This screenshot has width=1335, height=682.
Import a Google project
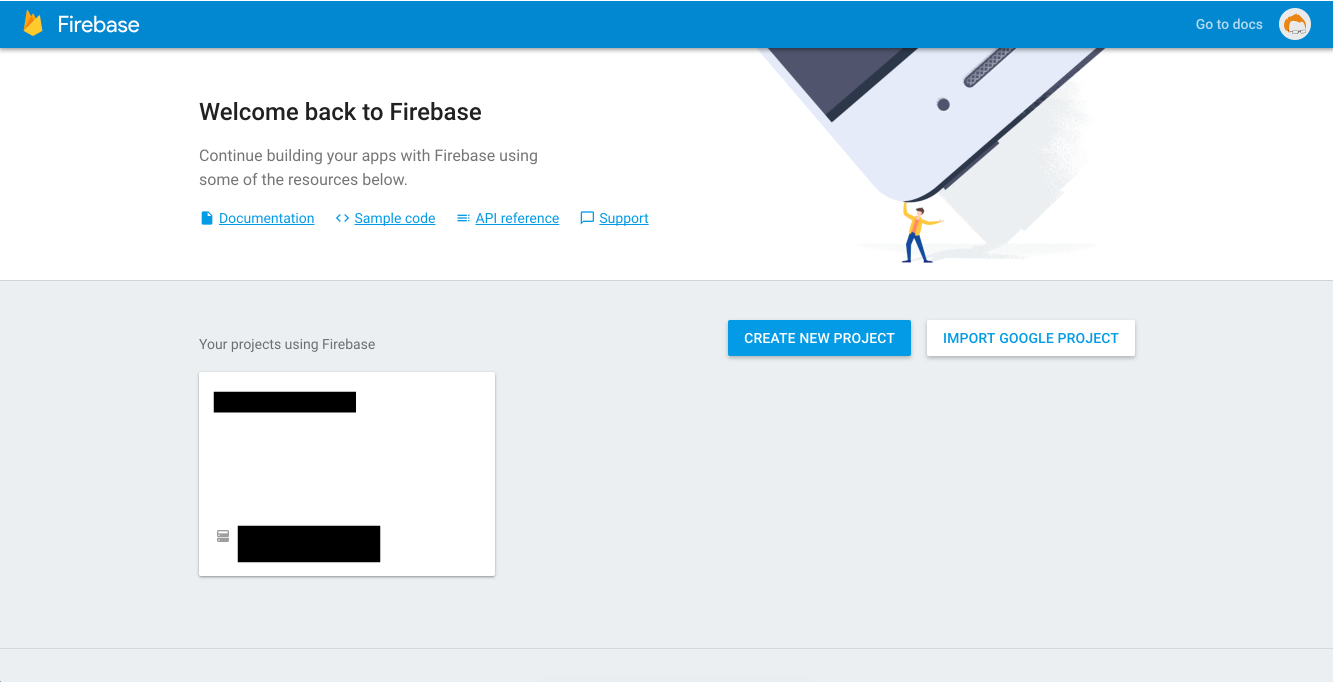coord(1031,338)
